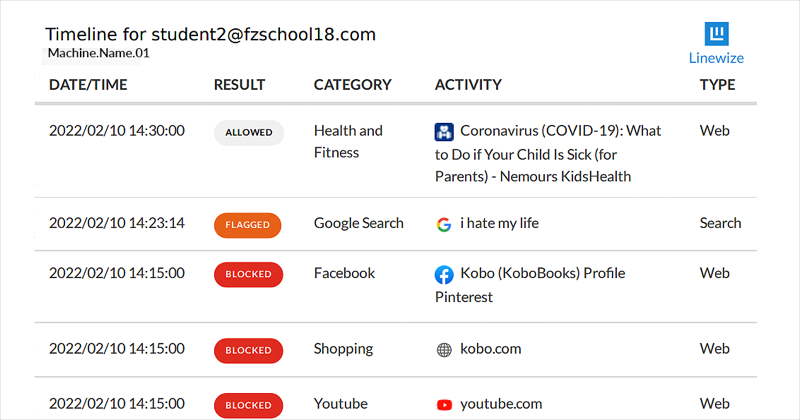
Task: Click the ACTIVITY column header
Action: [x=468, y=85]
